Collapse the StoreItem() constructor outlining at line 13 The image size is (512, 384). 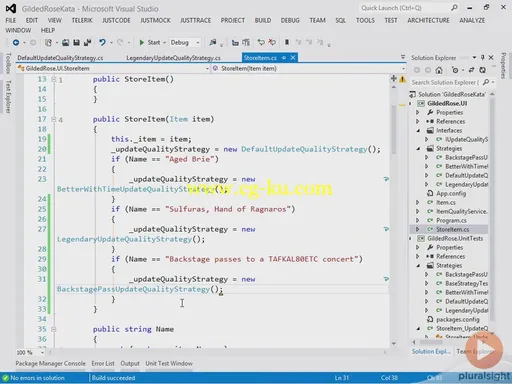53,79
